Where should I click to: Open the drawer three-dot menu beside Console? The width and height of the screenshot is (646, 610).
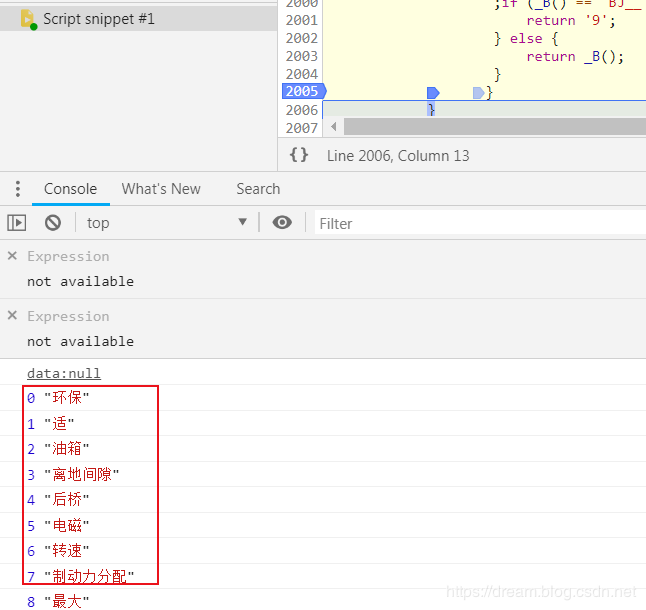tap(17, 189)
